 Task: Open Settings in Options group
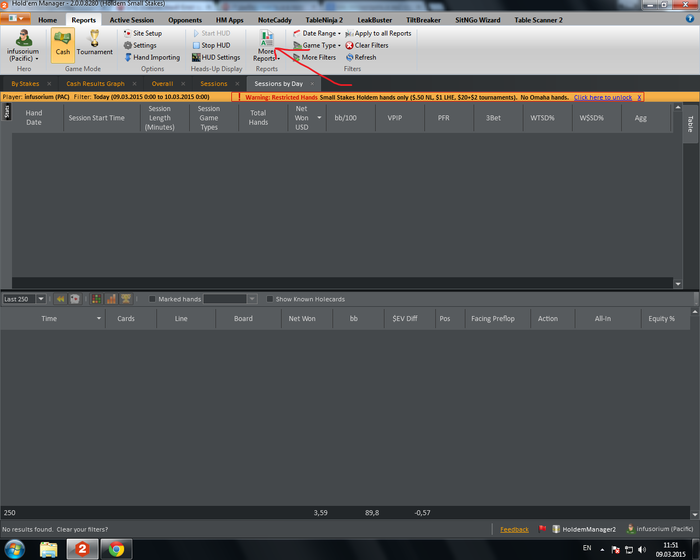(x=140, y=46)
